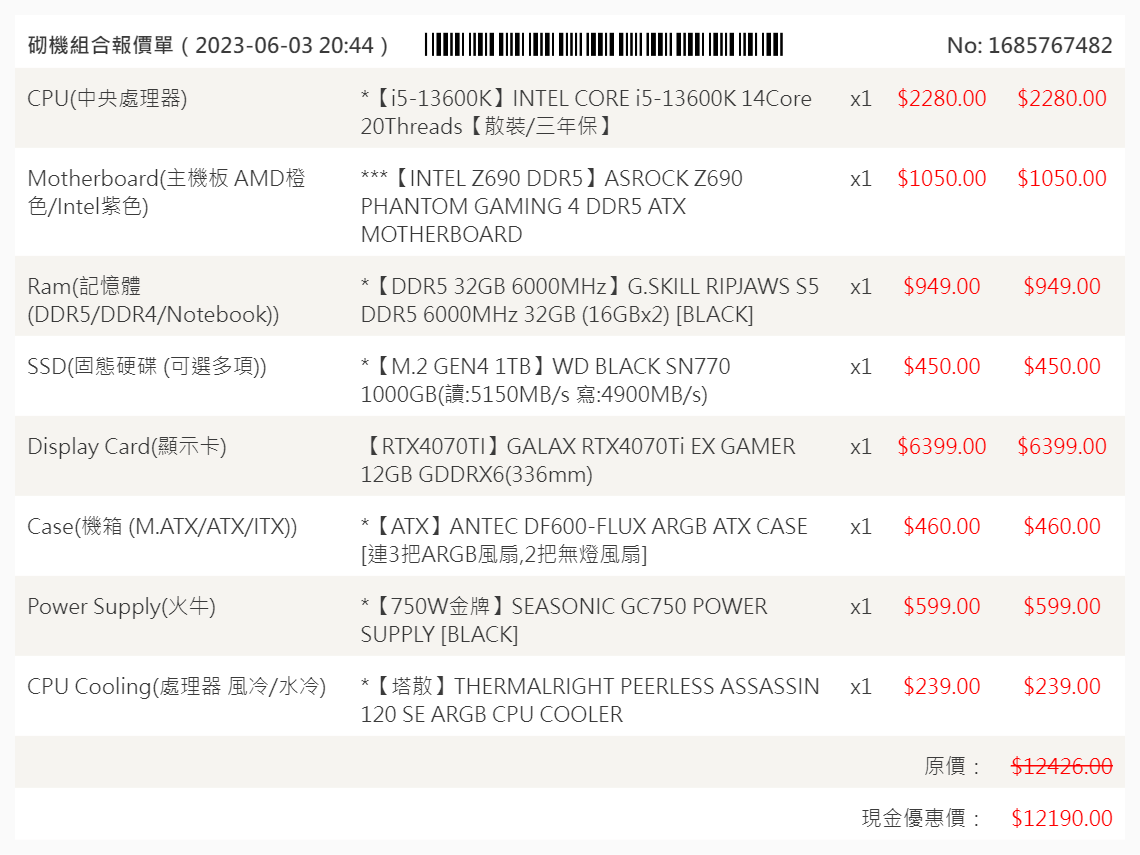
Task: Select the G.SKILL RIPJAWS S5 DDR5 item
Action: click(590, 300)
